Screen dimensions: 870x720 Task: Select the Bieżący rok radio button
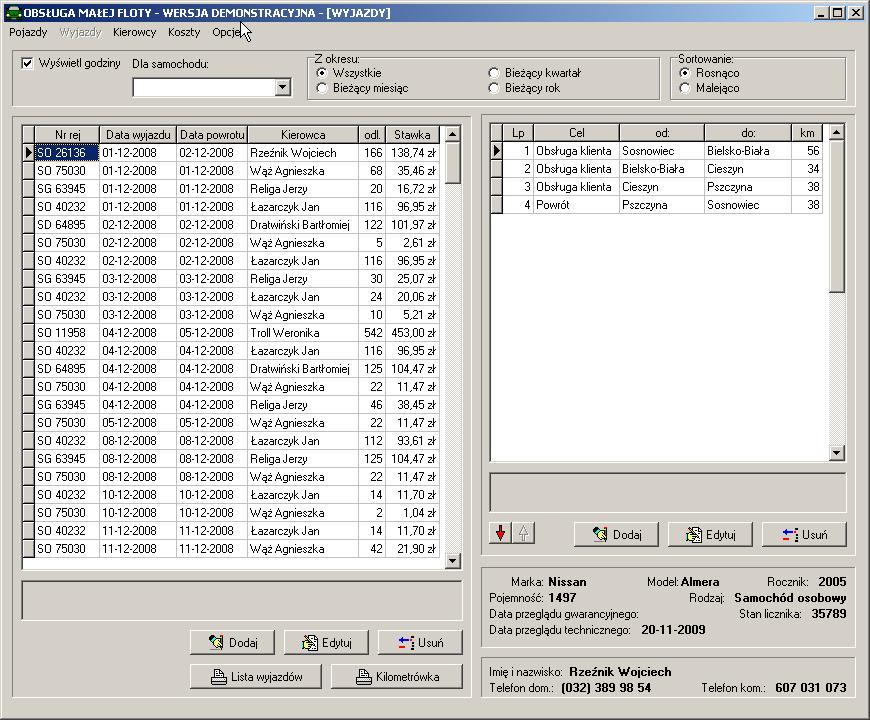[494, 88]
